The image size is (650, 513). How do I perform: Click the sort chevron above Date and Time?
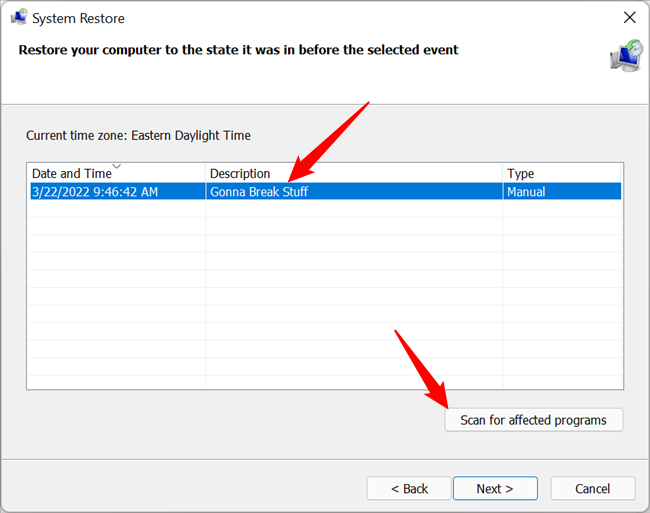pos(116,166)
